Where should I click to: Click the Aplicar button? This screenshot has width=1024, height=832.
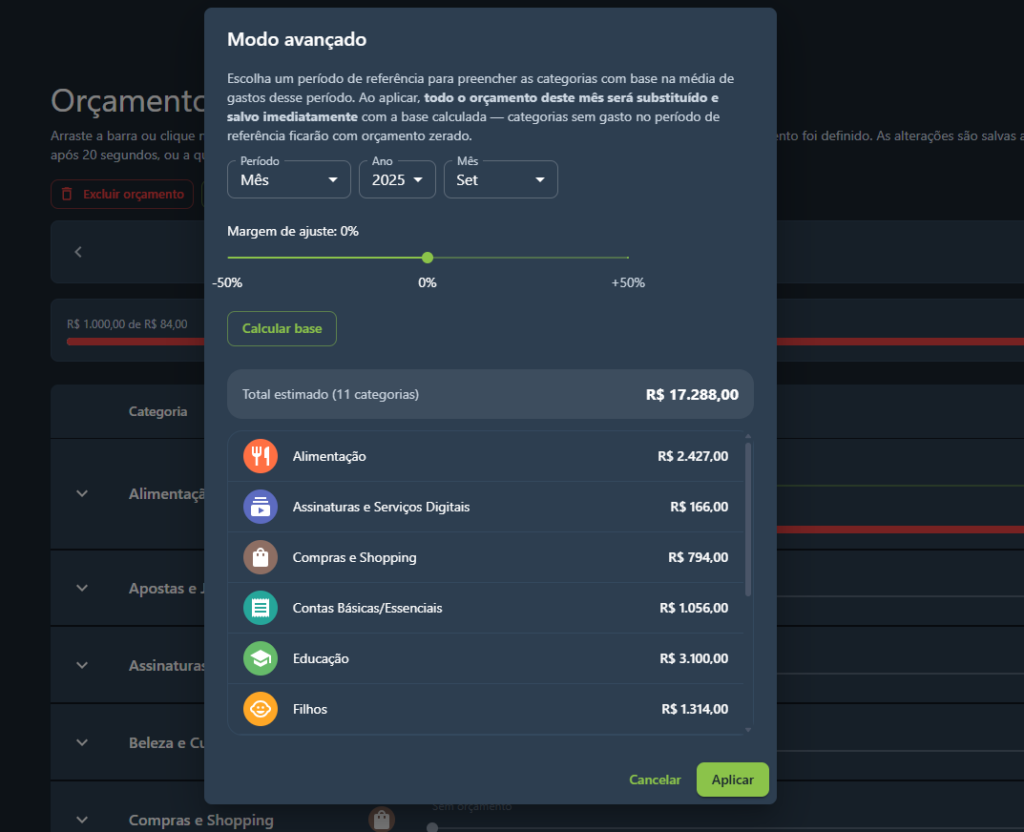[x=732, y=780]
